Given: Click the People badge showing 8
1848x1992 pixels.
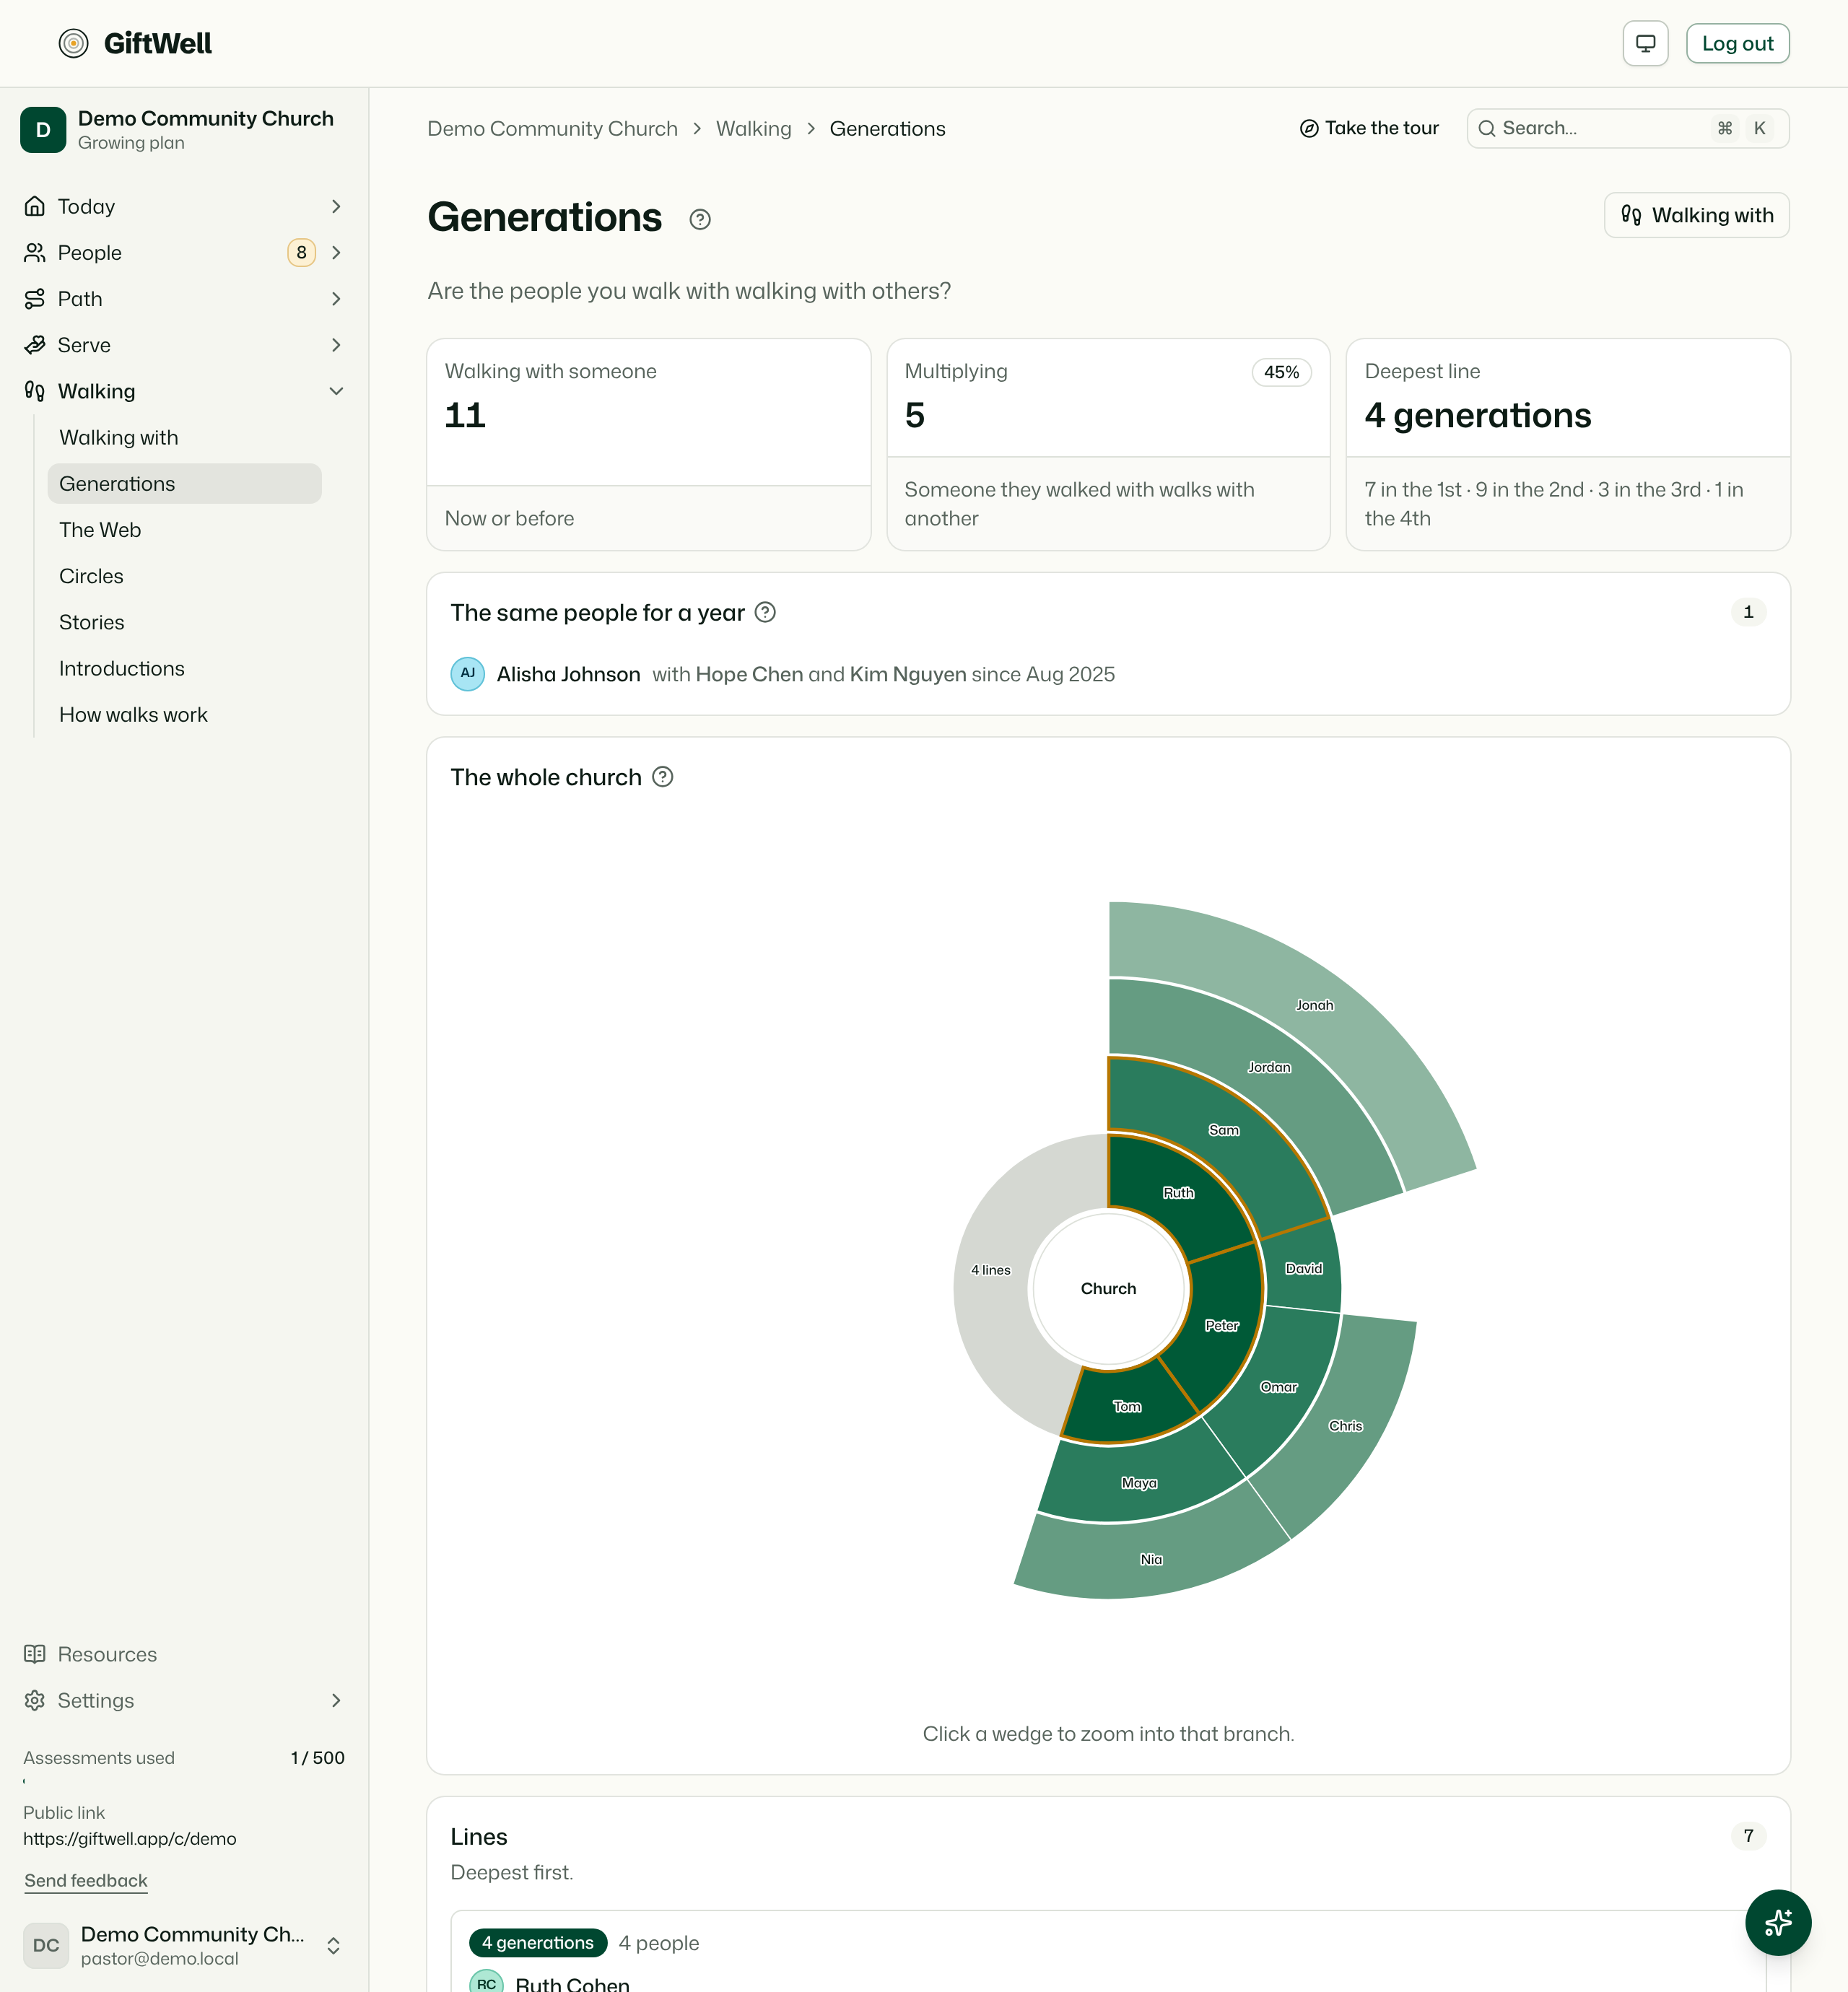Looking at the screenshot, I should coord(301,252).
